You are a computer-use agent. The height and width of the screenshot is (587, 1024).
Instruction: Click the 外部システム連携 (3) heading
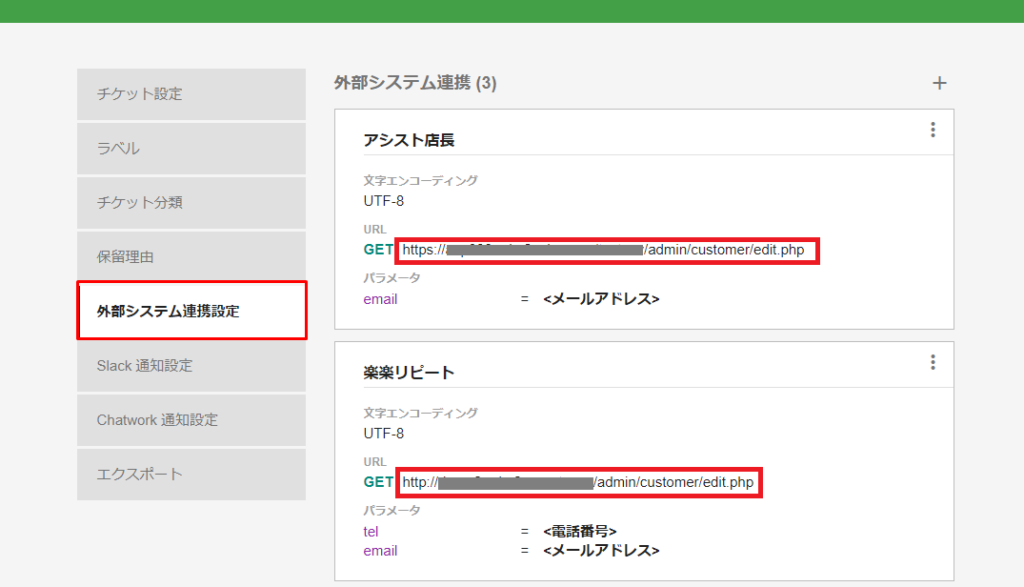[415, 83]
